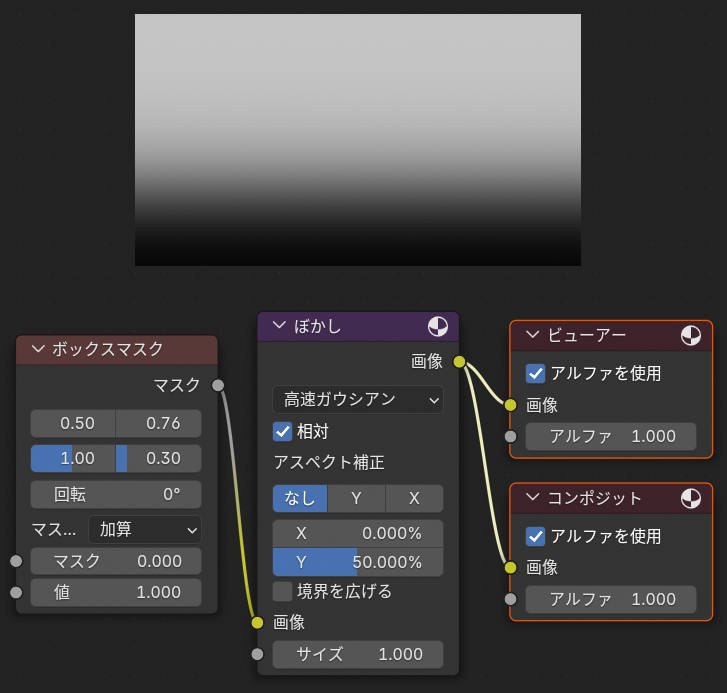Click the box mask Y position 0.76 field
Screen dimensions: 727x693
(159, 423)
